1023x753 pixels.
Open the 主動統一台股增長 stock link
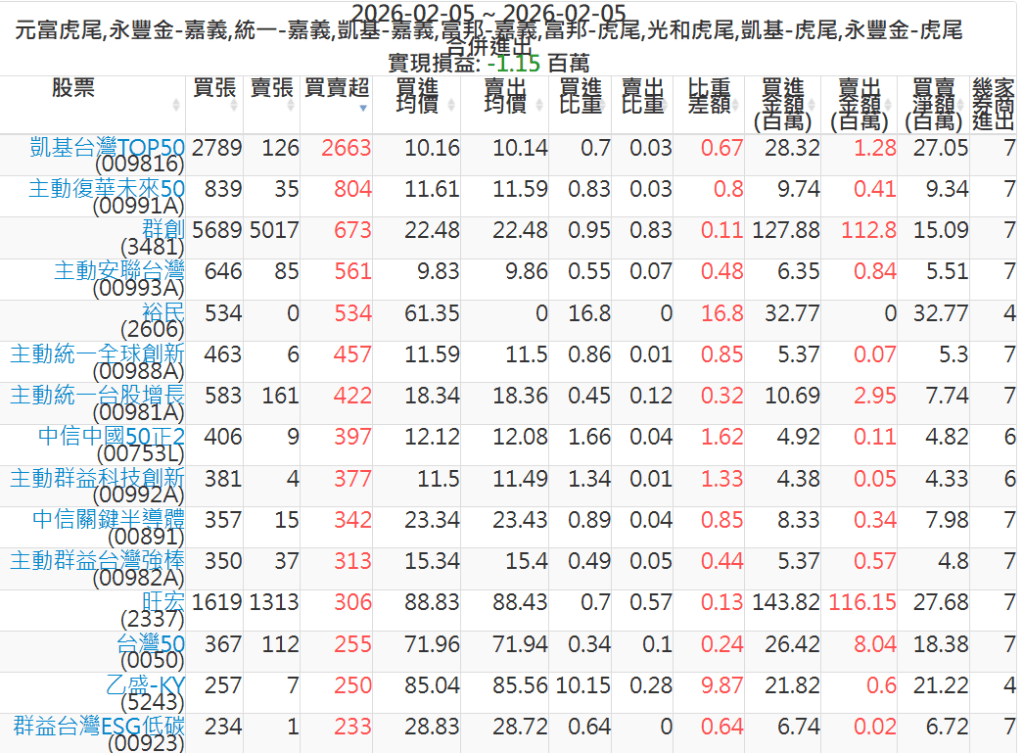click(98, 395)
